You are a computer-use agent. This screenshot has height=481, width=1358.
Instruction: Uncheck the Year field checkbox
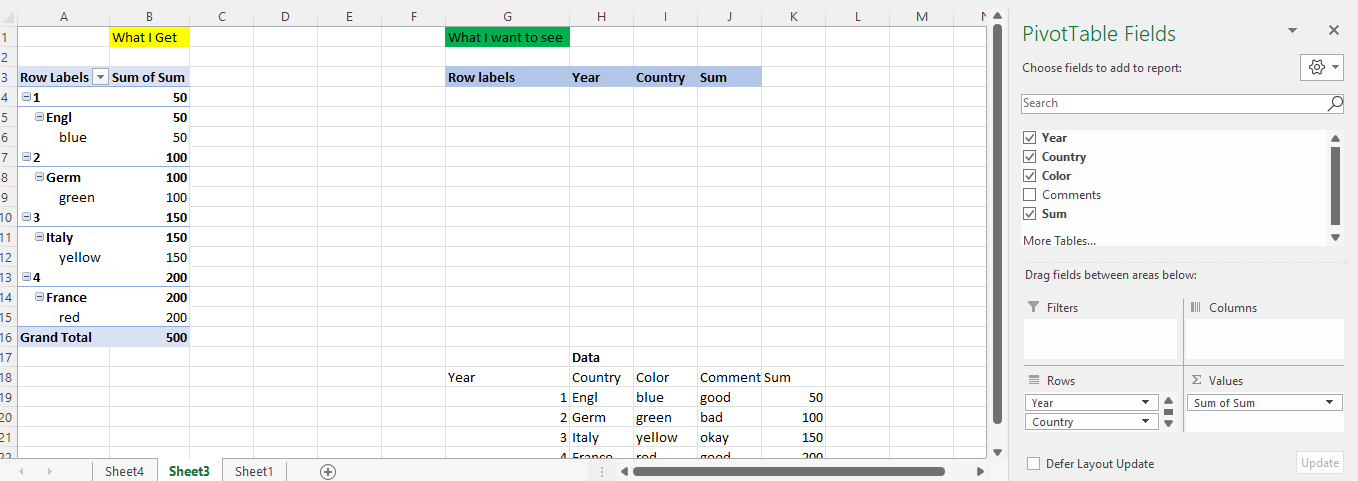pos(1029,138)
